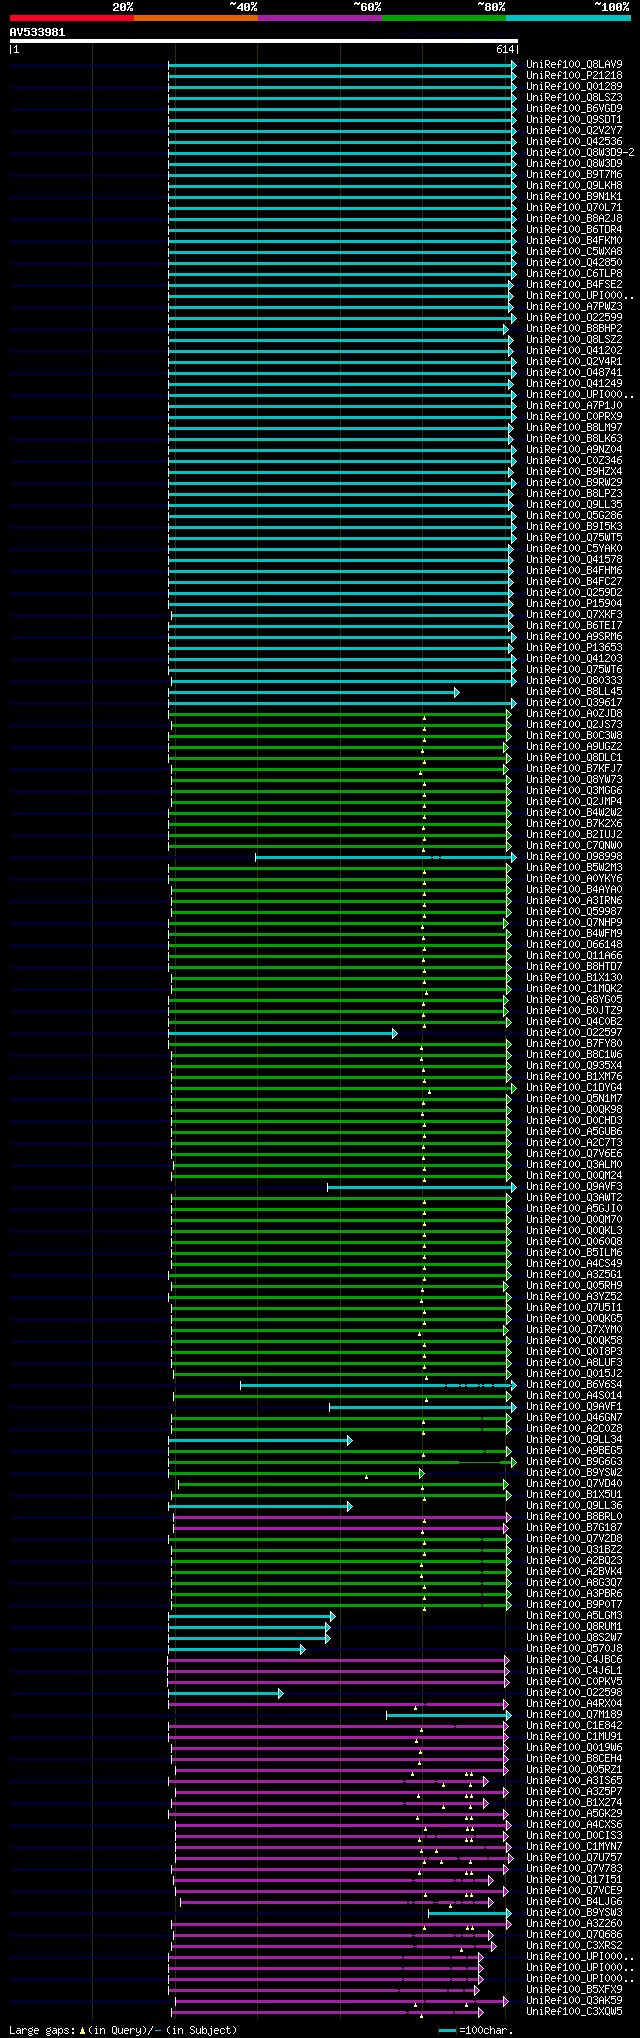The image size is (640, 2038).
Task: Open hit UniRef100_Q8LAV9
Action: (574, 64)
